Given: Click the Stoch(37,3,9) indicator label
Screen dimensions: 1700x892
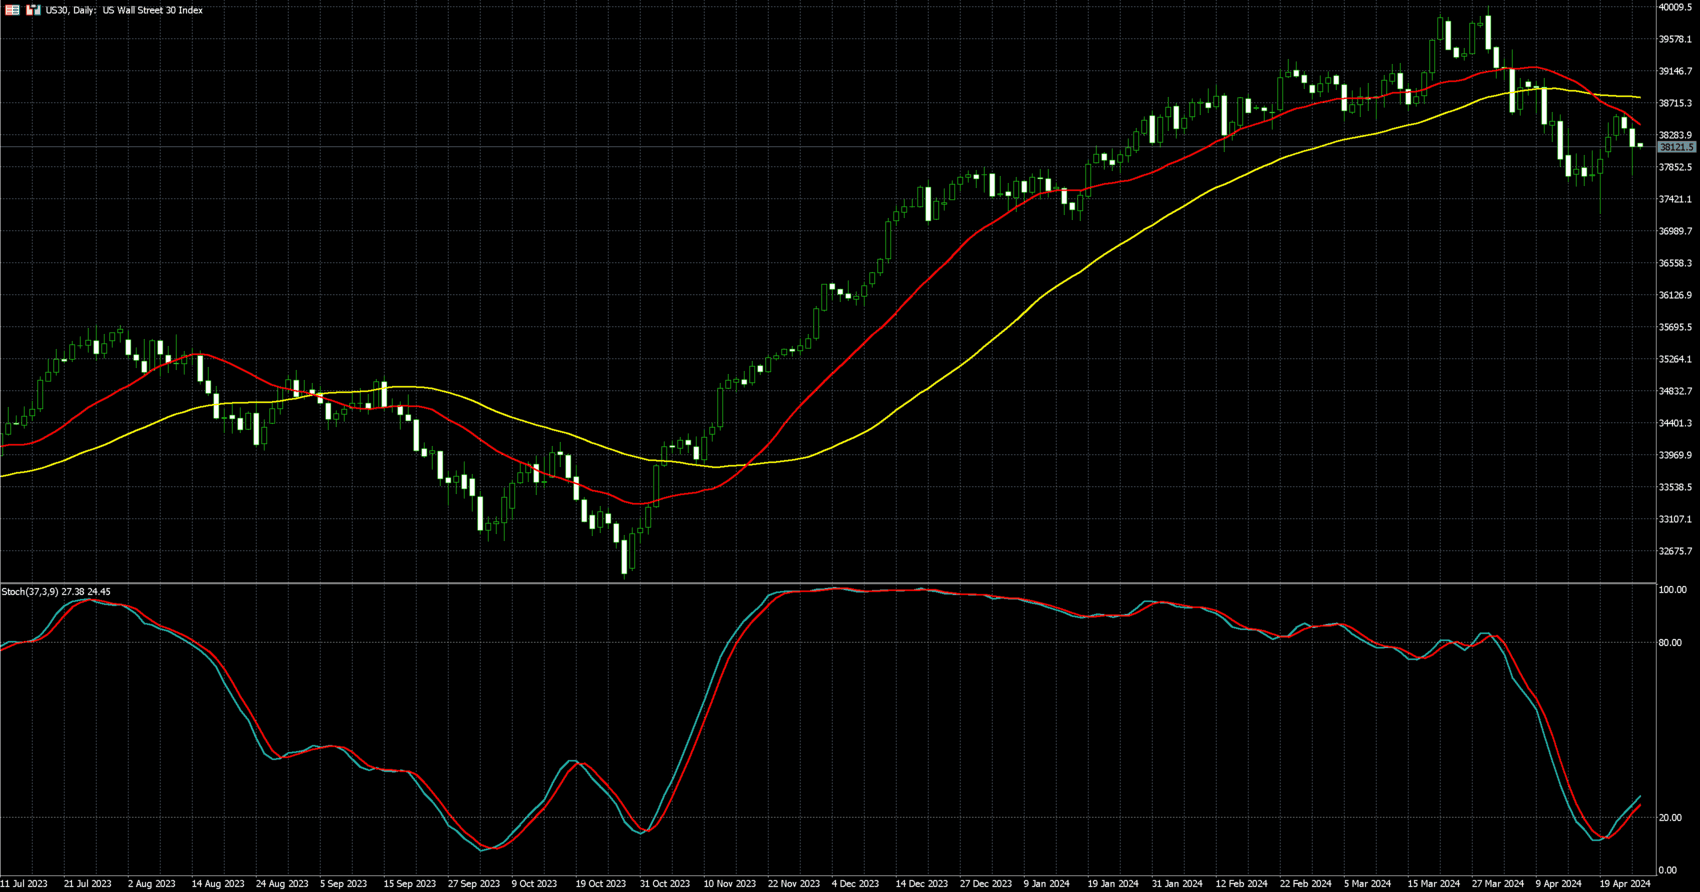Looking at the screenshot, I should 56,592.
